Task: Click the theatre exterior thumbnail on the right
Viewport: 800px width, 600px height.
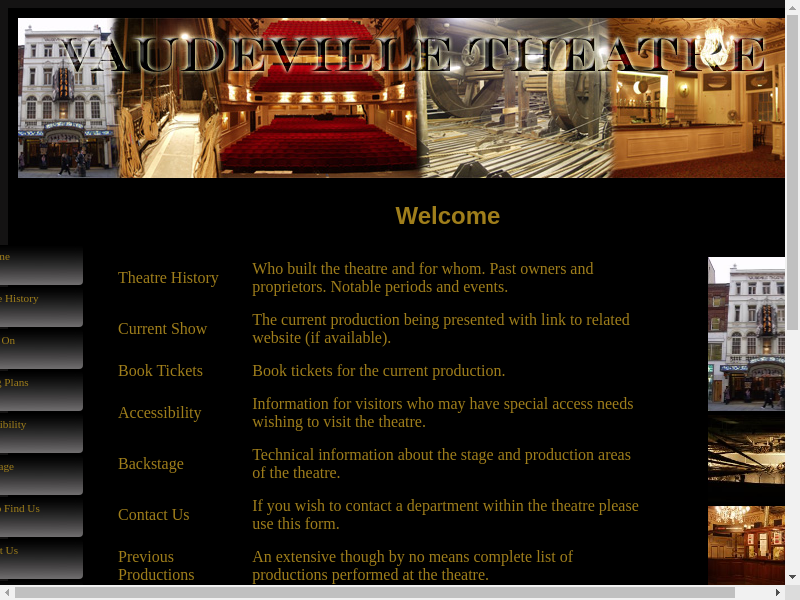Action: pyautogui.click(x=746, y=334)
